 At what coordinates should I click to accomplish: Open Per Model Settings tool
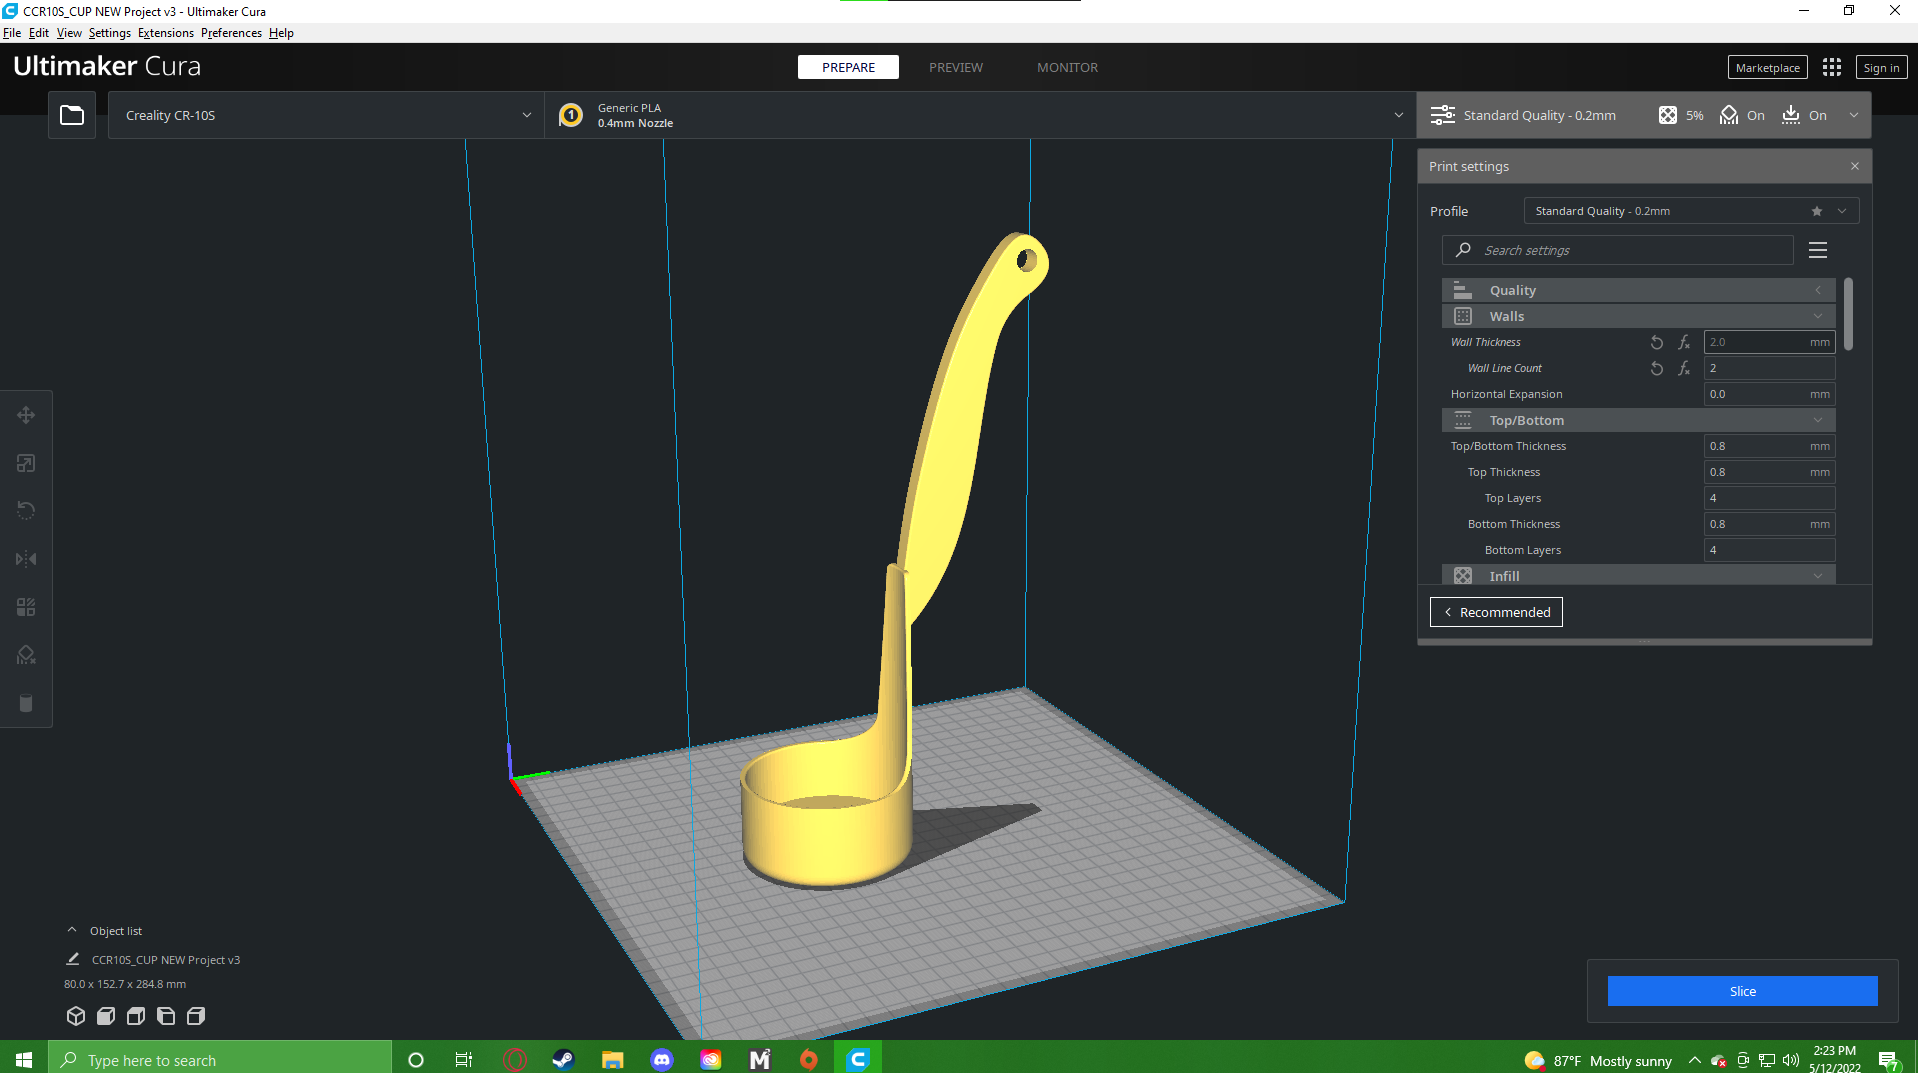click(26, 606)
